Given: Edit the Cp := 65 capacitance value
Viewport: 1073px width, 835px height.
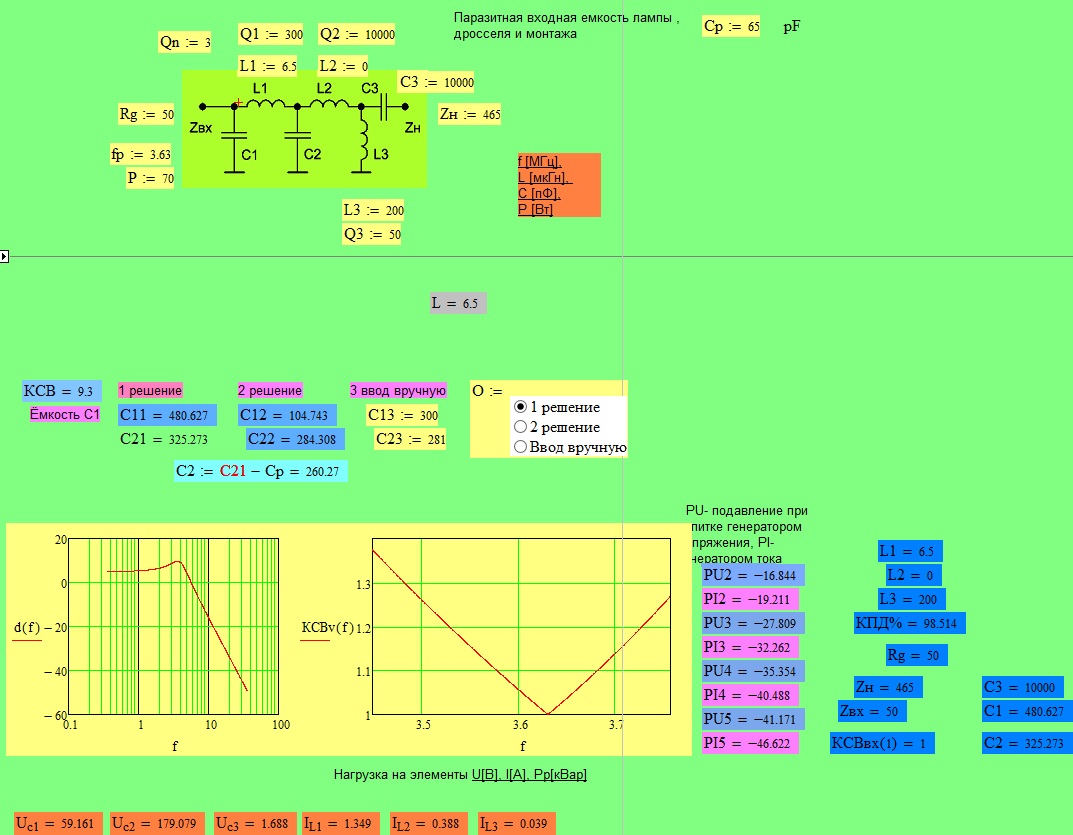Looking at the screenshot, I should pyautogui.click(x=732, y=27).
